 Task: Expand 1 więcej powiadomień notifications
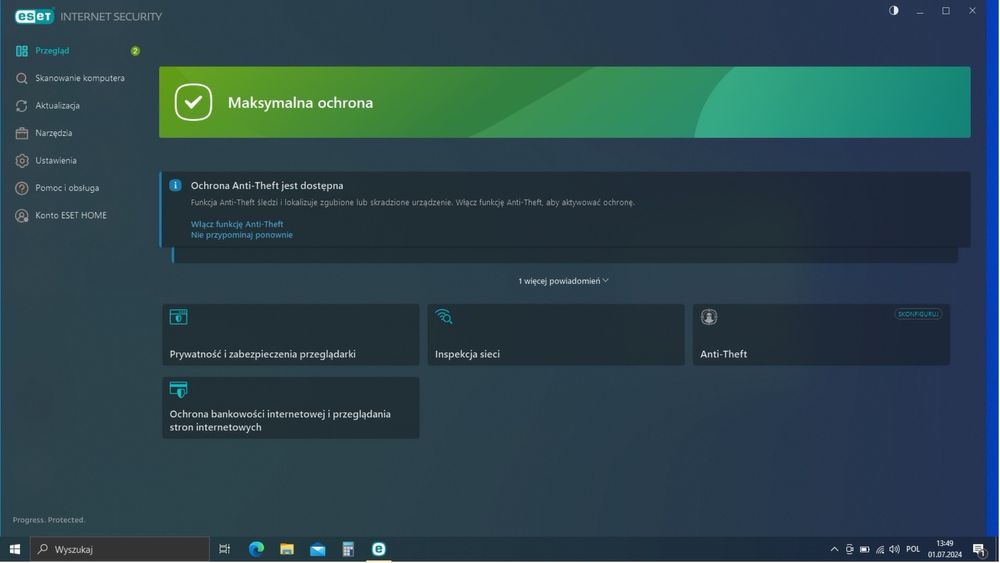[563, 281]
